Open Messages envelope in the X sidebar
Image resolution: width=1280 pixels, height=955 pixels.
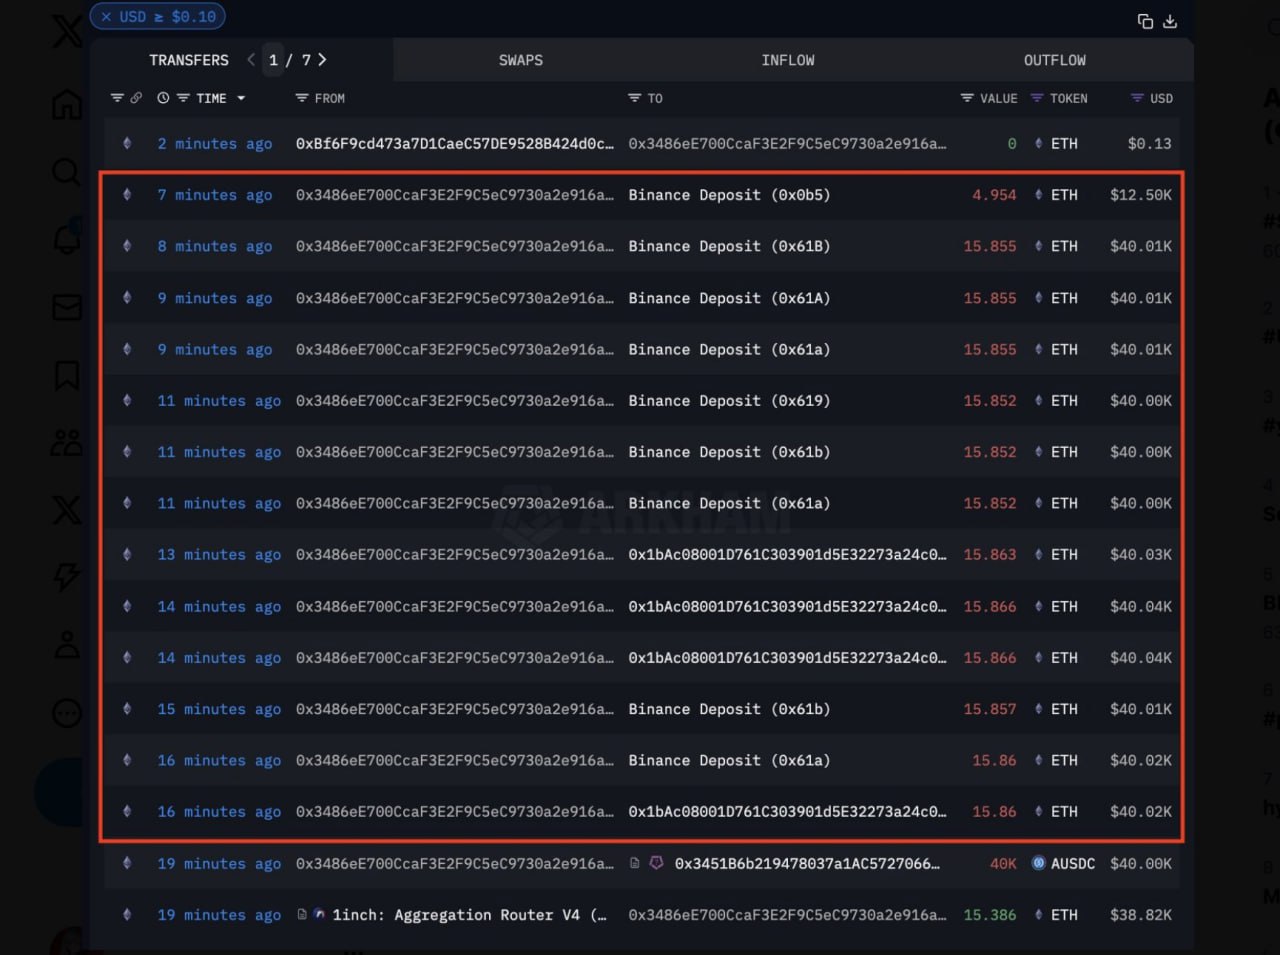67,307
